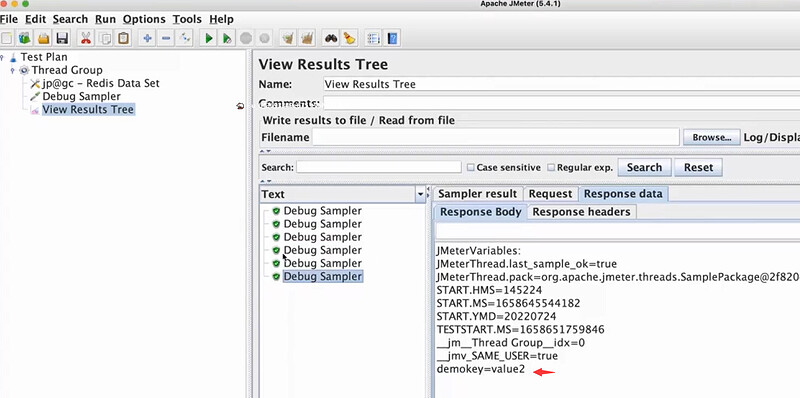This screenshot has width=800, height=398.
Task: Start the test with green play icon
Action: pos(209,38)
